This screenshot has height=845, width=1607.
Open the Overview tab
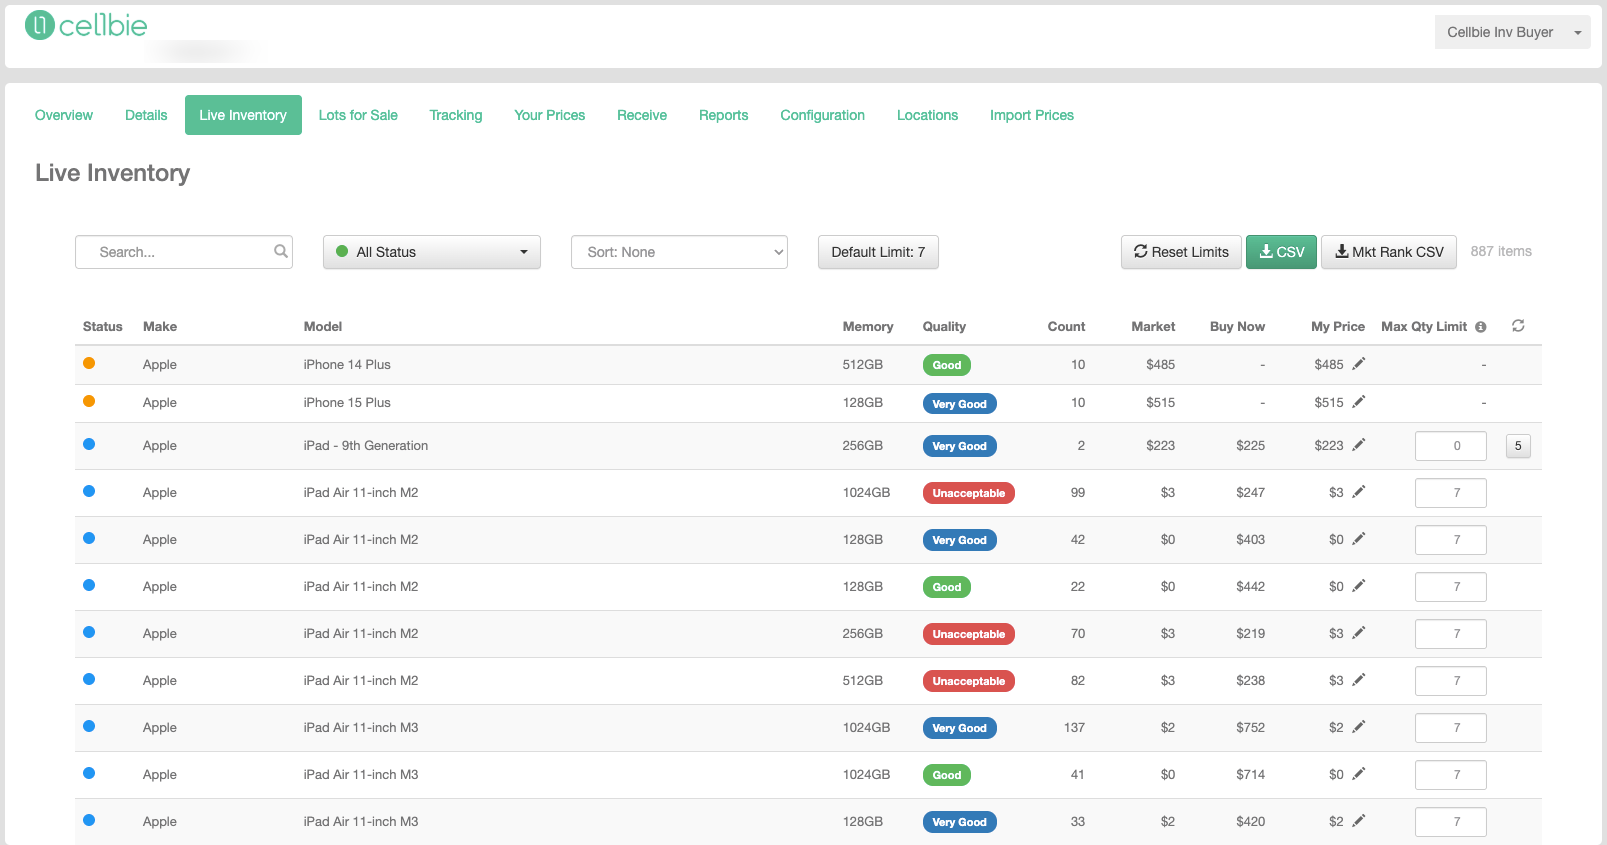tap(64, 115)
